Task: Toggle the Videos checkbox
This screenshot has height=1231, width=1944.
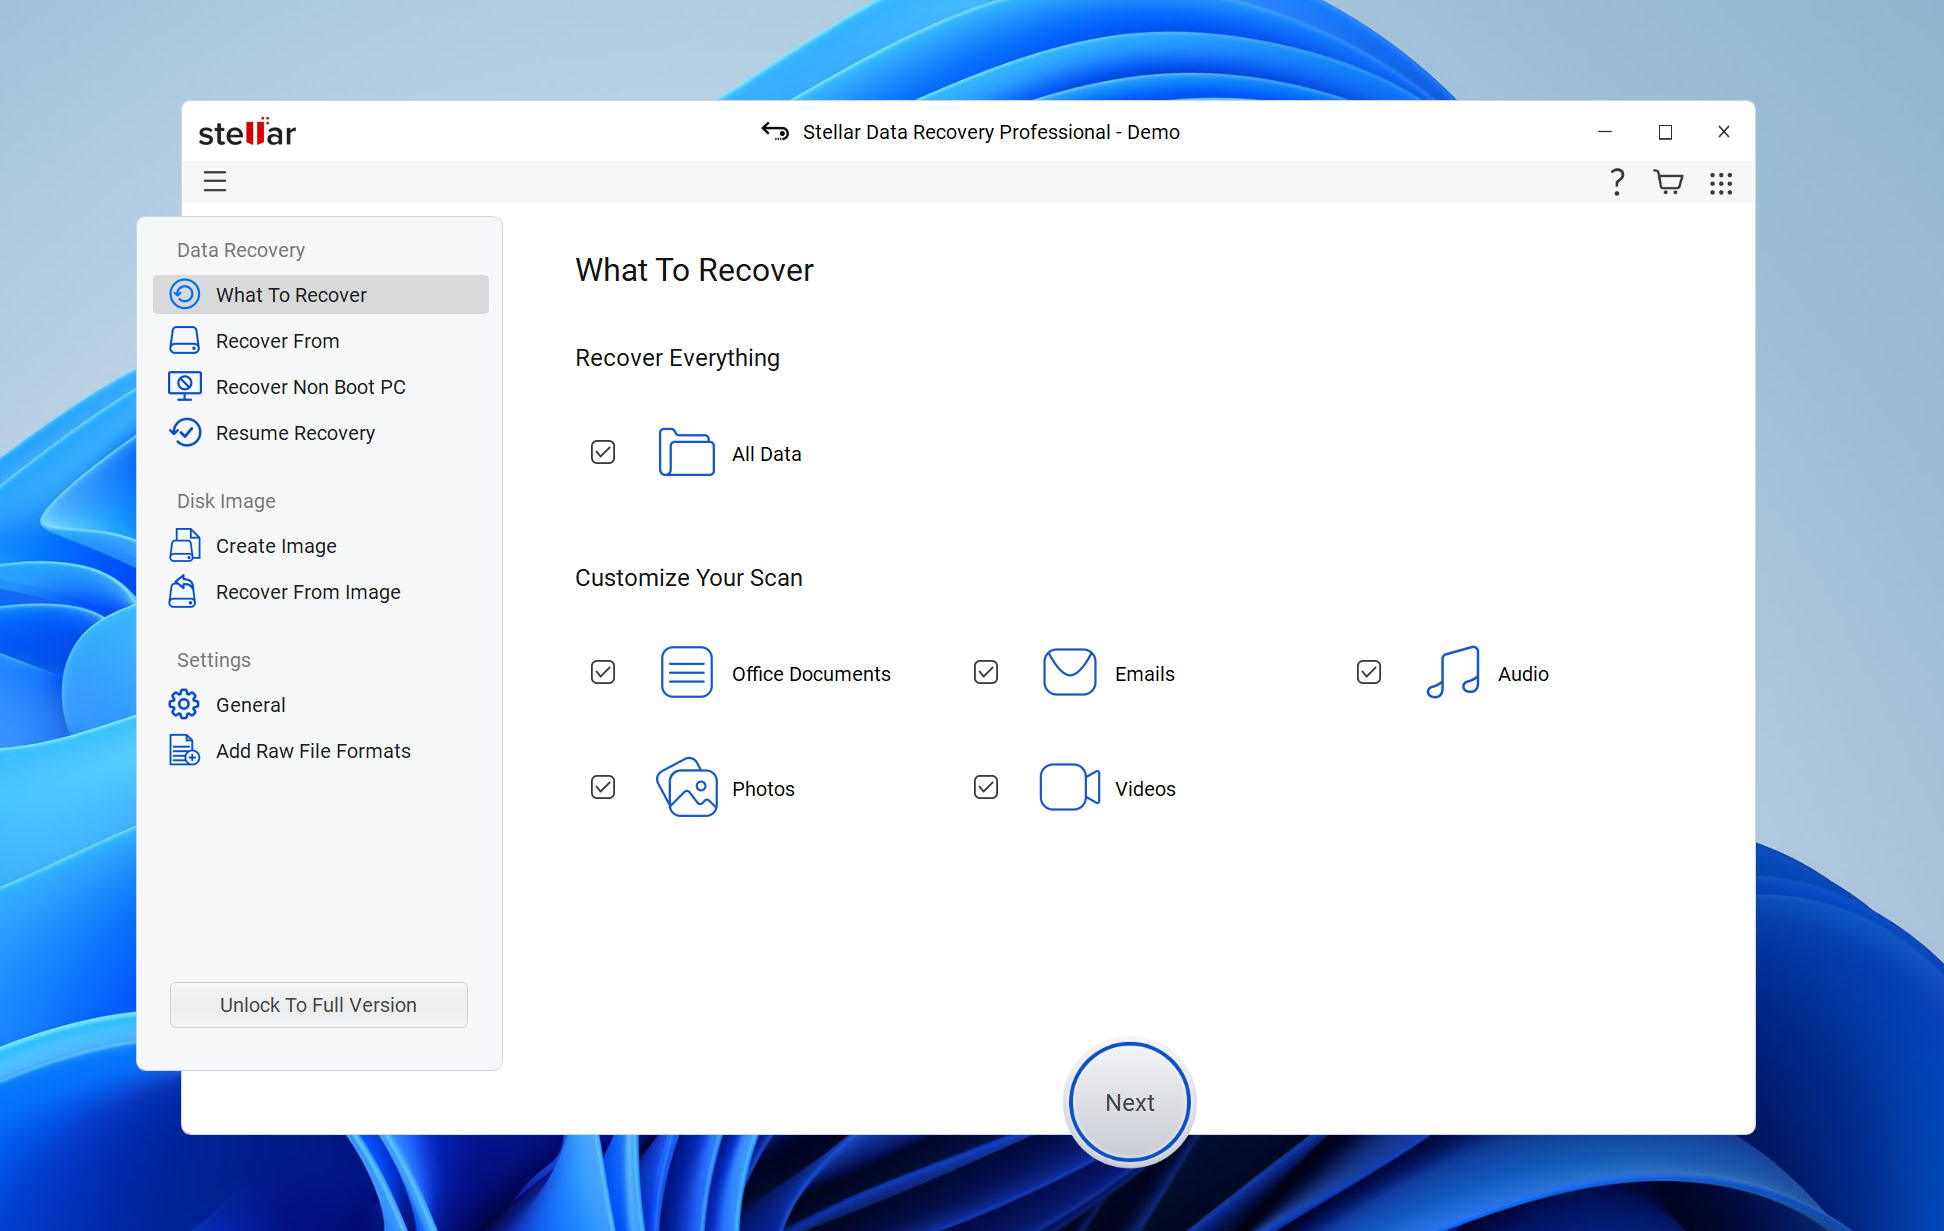Action: tap(986, 787)
